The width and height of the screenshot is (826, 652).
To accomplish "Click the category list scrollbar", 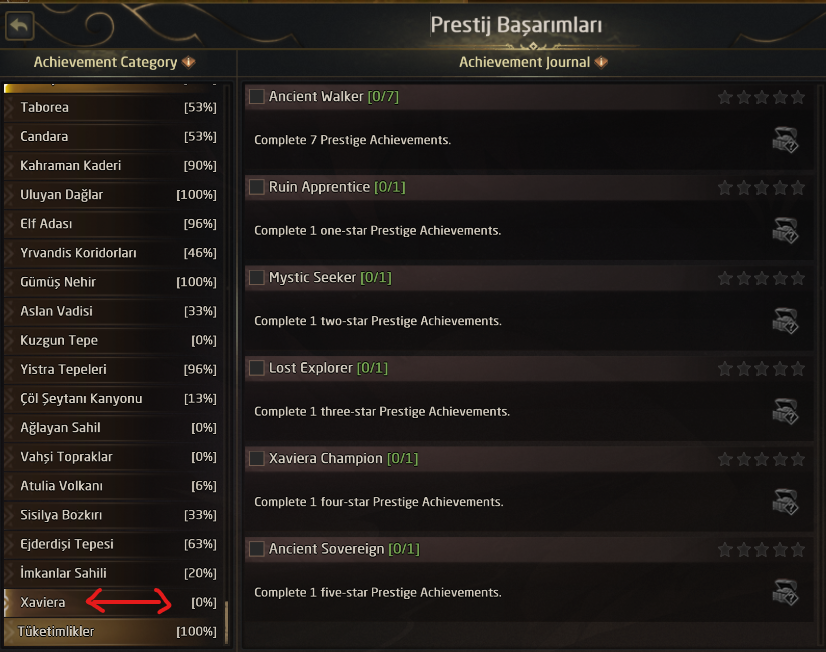I will 227,622.
